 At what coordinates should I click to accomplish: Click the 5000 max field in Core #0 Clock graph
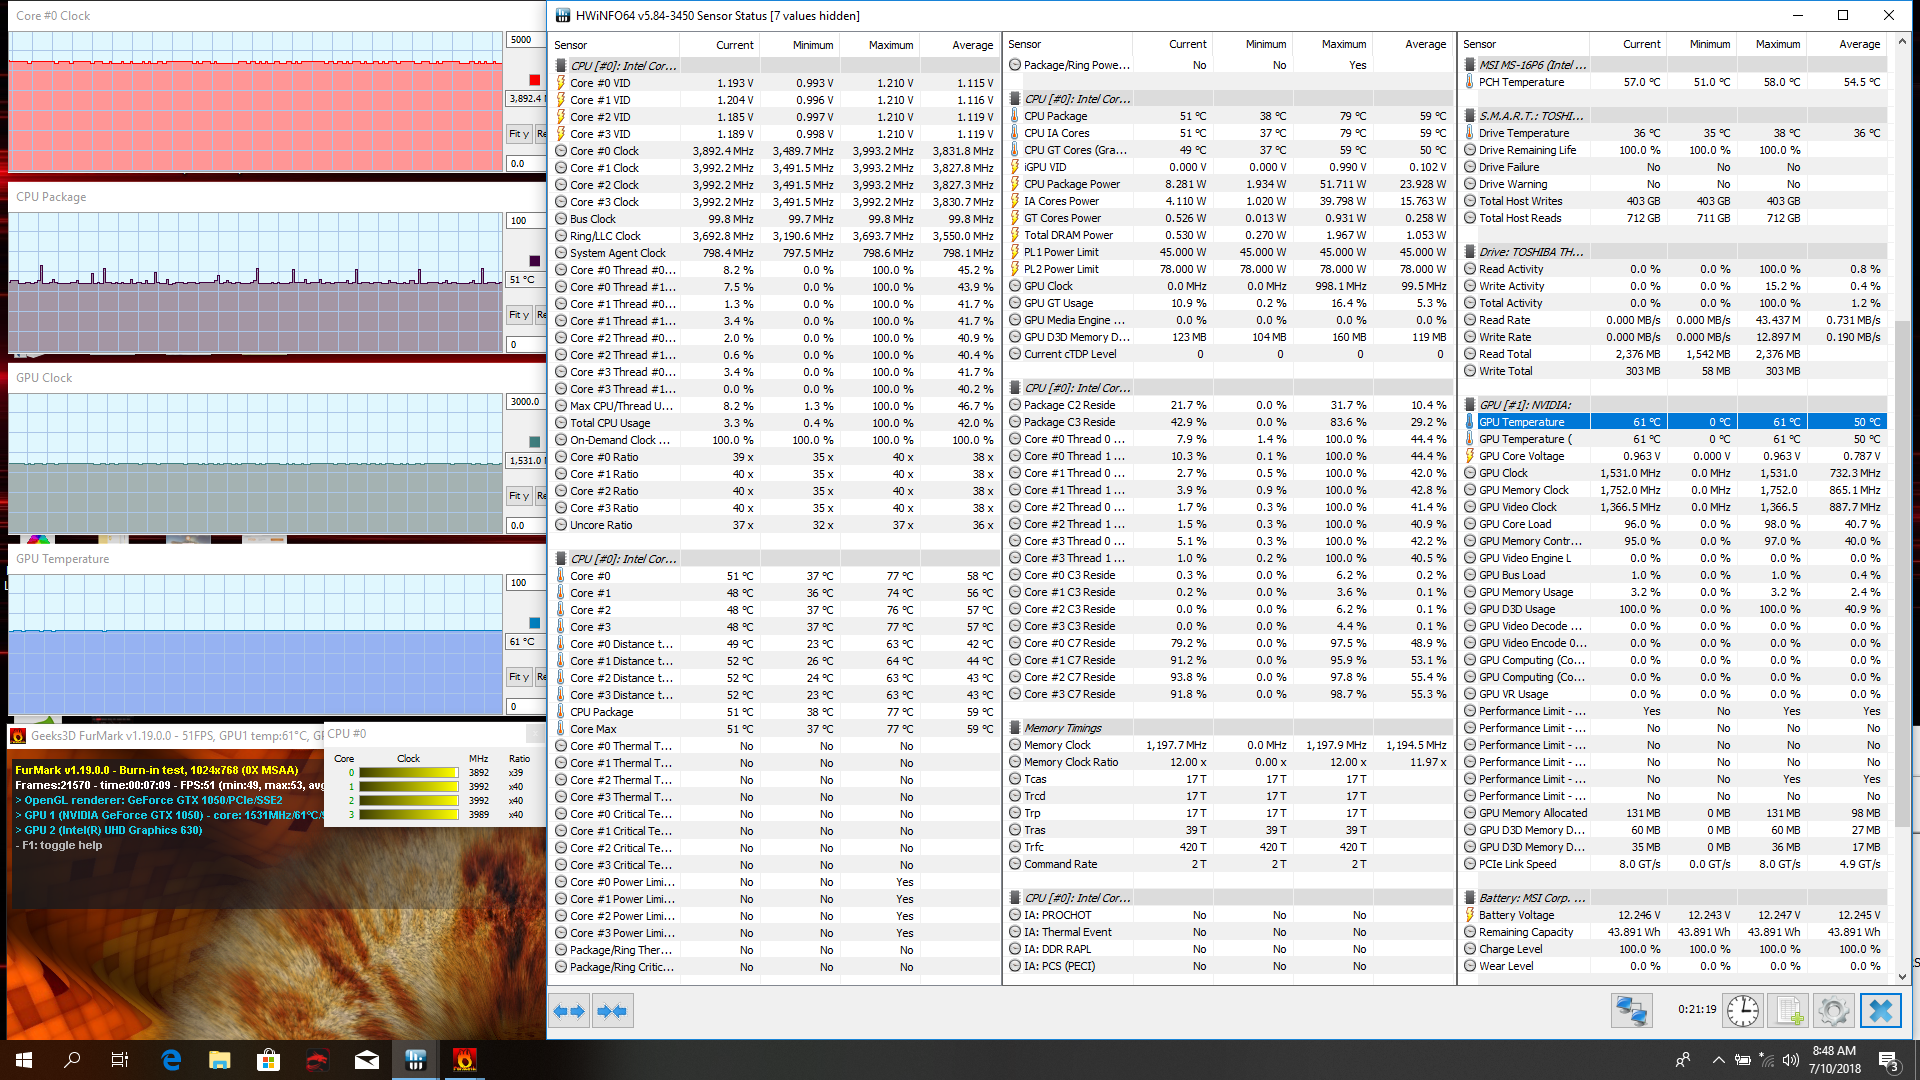coord(526,40)
